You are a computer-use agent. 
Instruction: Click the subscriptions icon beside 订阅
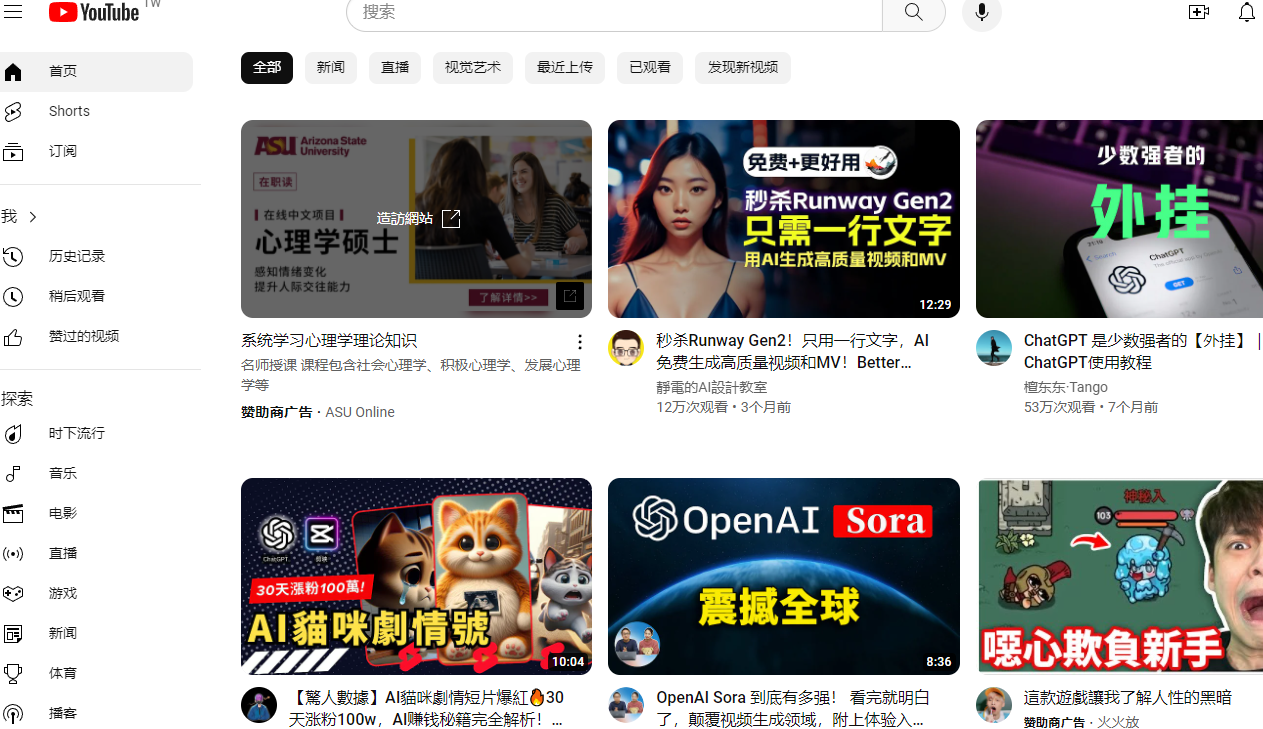[x=13, y=152]
